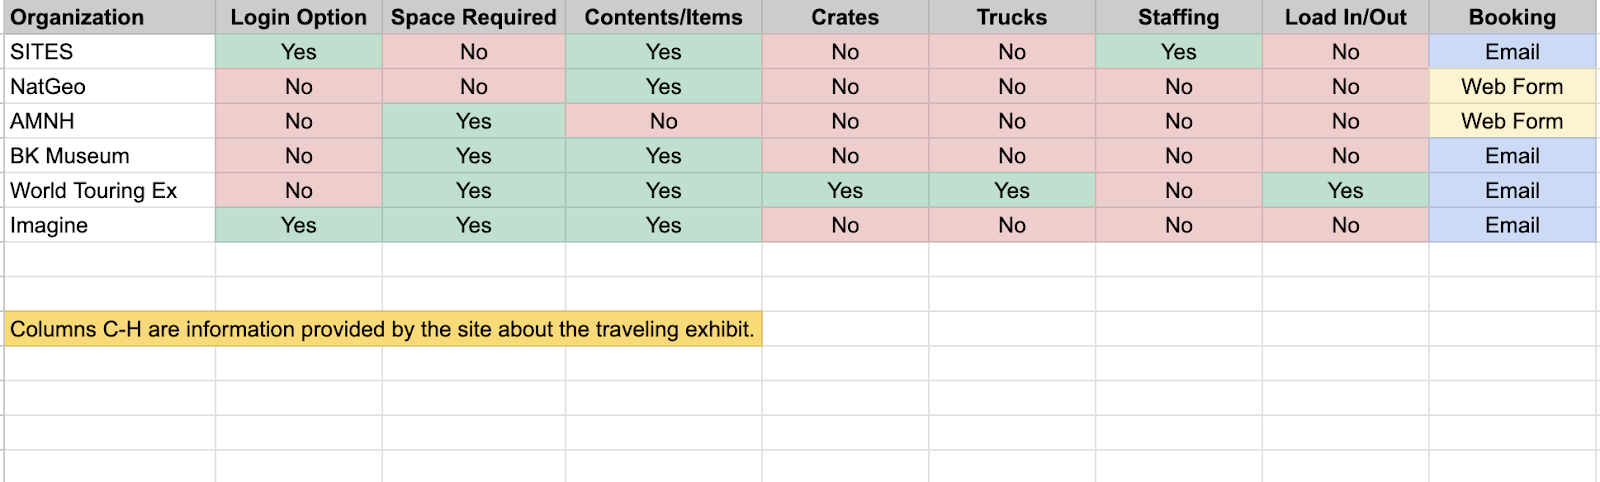Select the Booking header cell
Viewport: 1600px width, 482px height.
tap(1512, 17)
